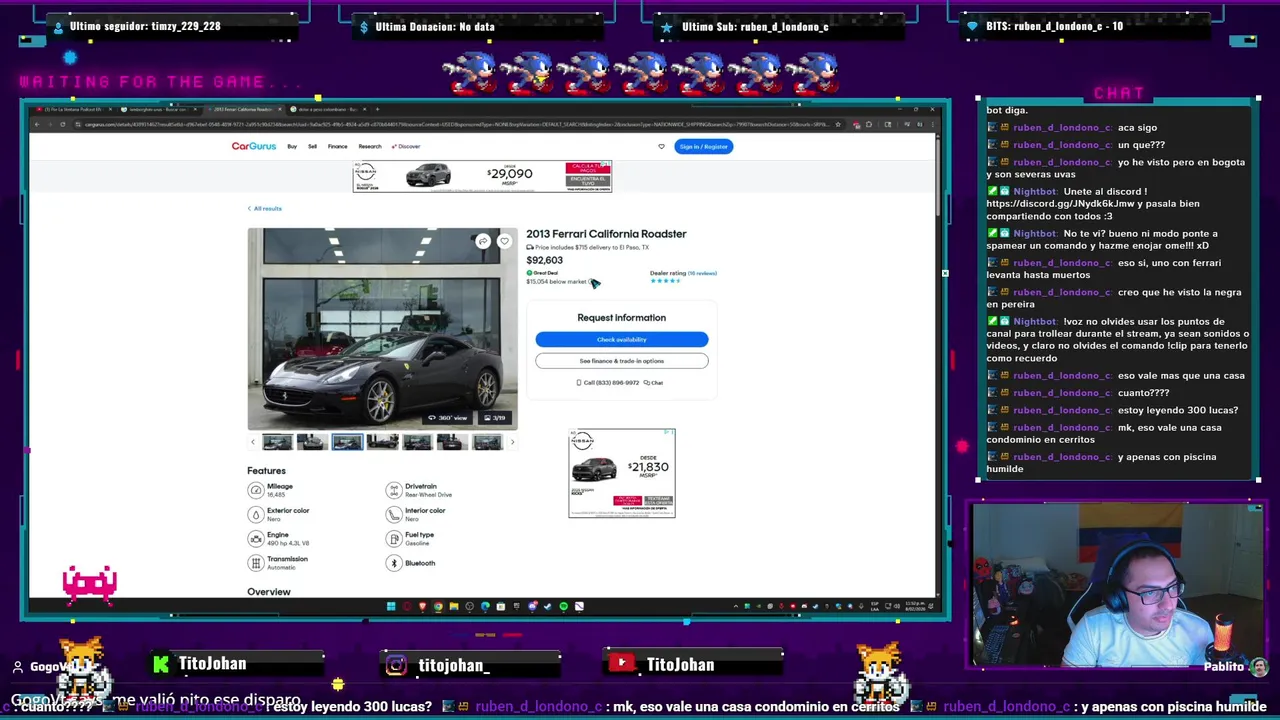The width and height of the screenshot is (1280, 720).
Task: Click the CarGurus logo
Action: 254,146
